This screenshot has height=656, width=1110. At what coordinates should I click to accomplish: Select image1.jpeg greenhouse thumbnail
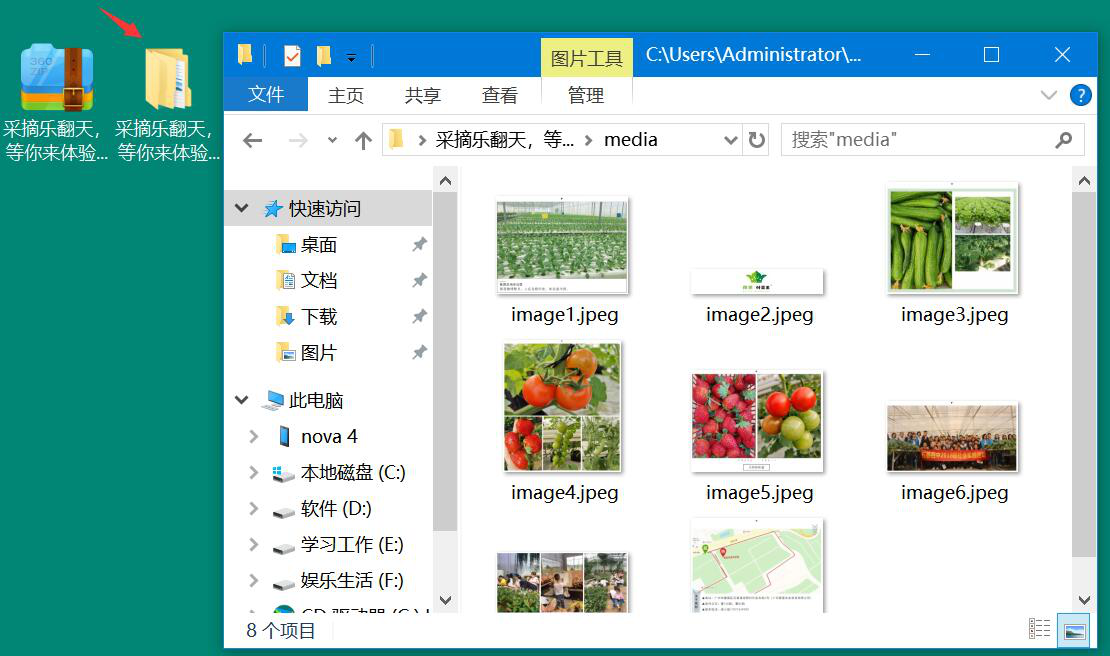pos(562,246)
